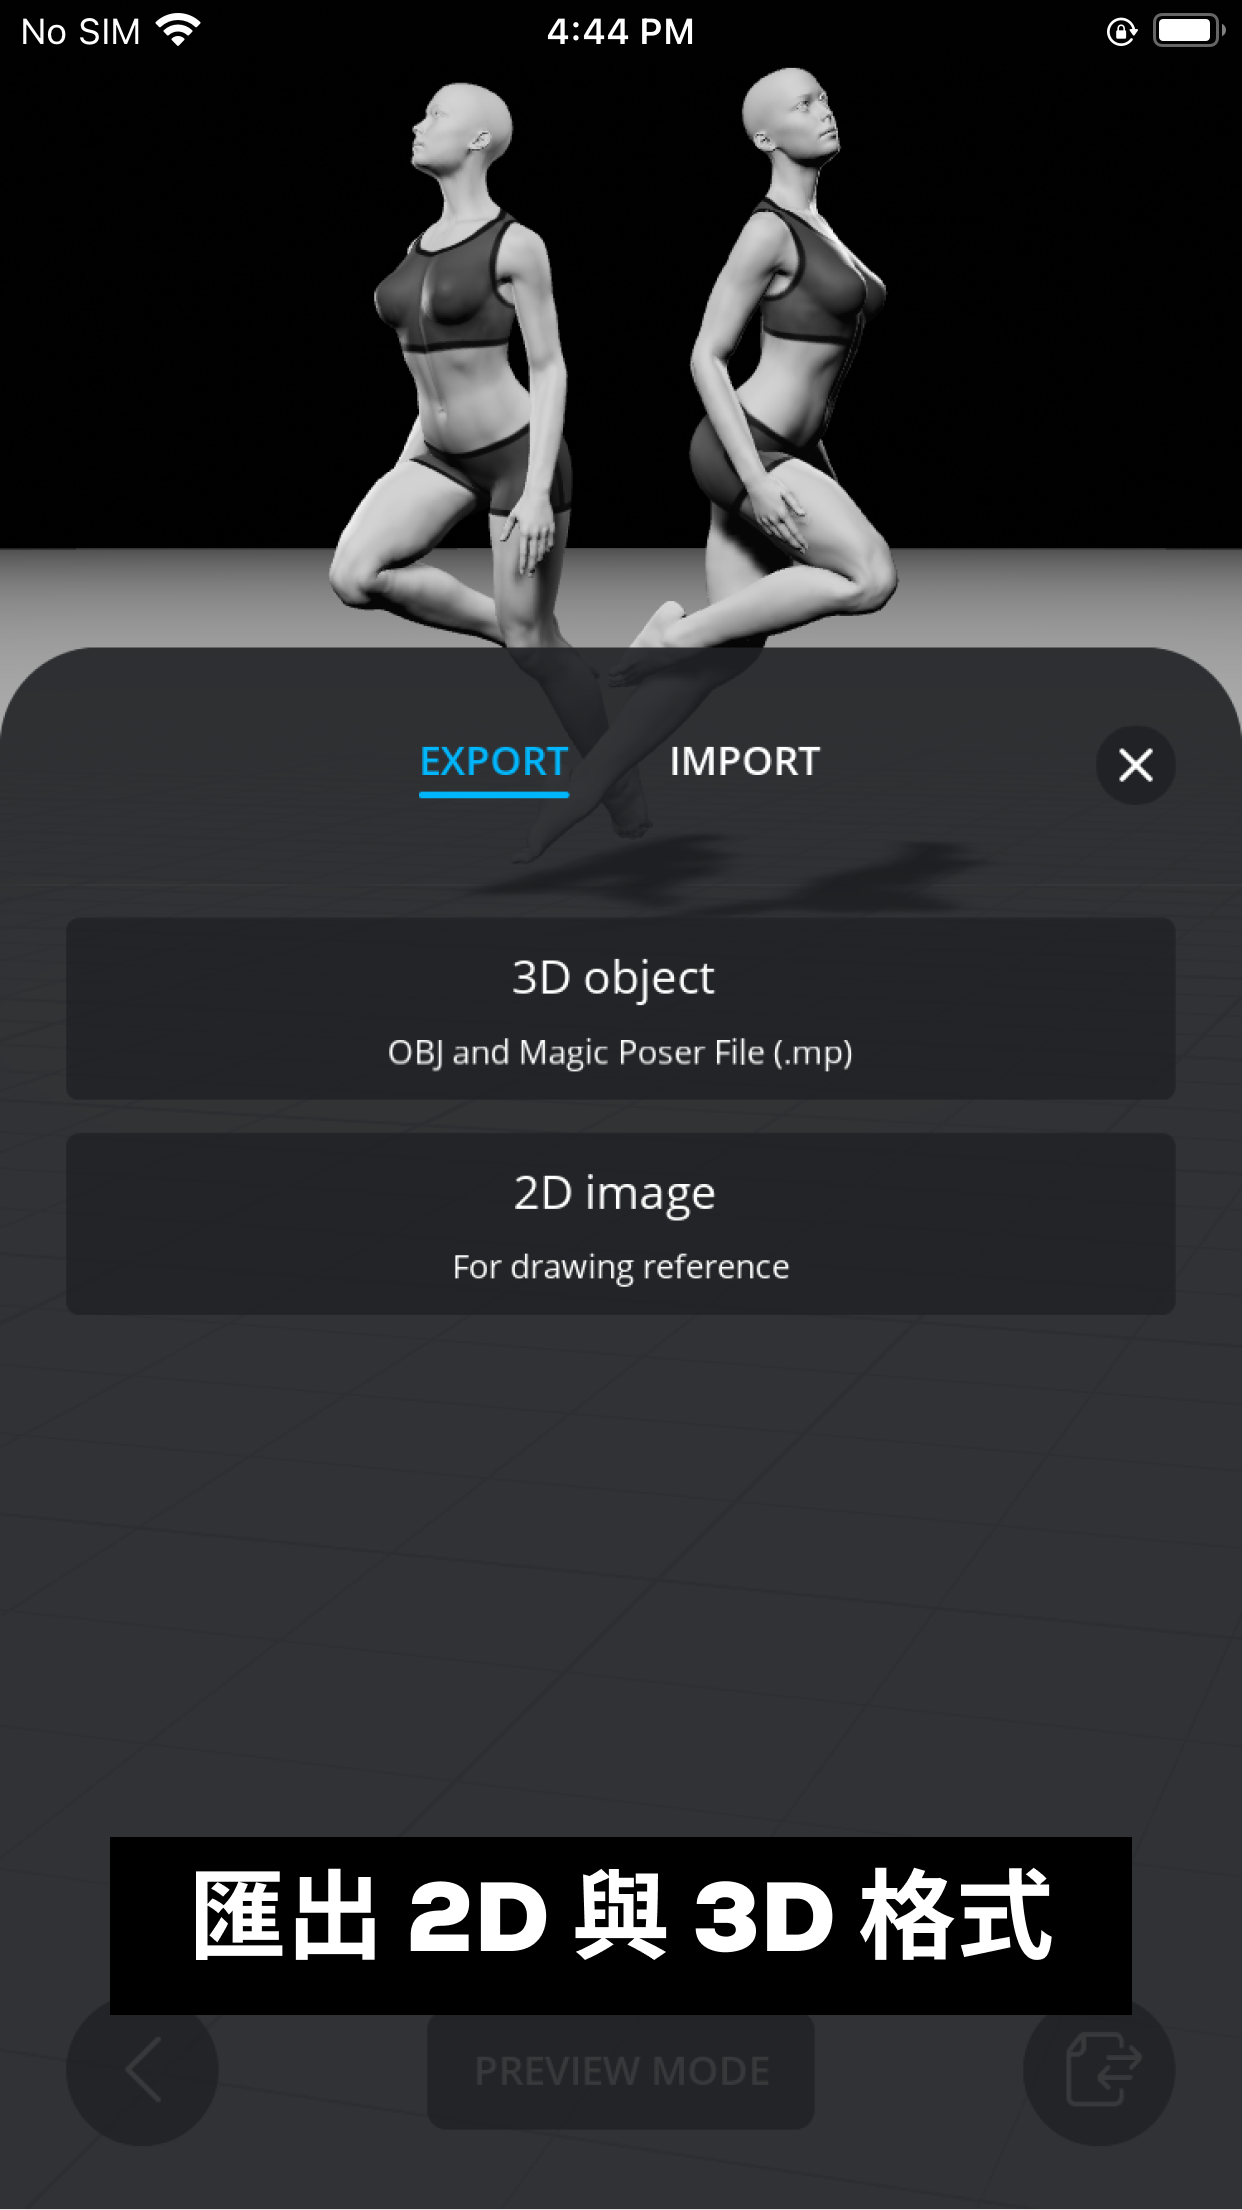Choose the 3D object export option
Image resolution: width=1242 pixels, height=2210 pixels.
[x=620, y=1009]
